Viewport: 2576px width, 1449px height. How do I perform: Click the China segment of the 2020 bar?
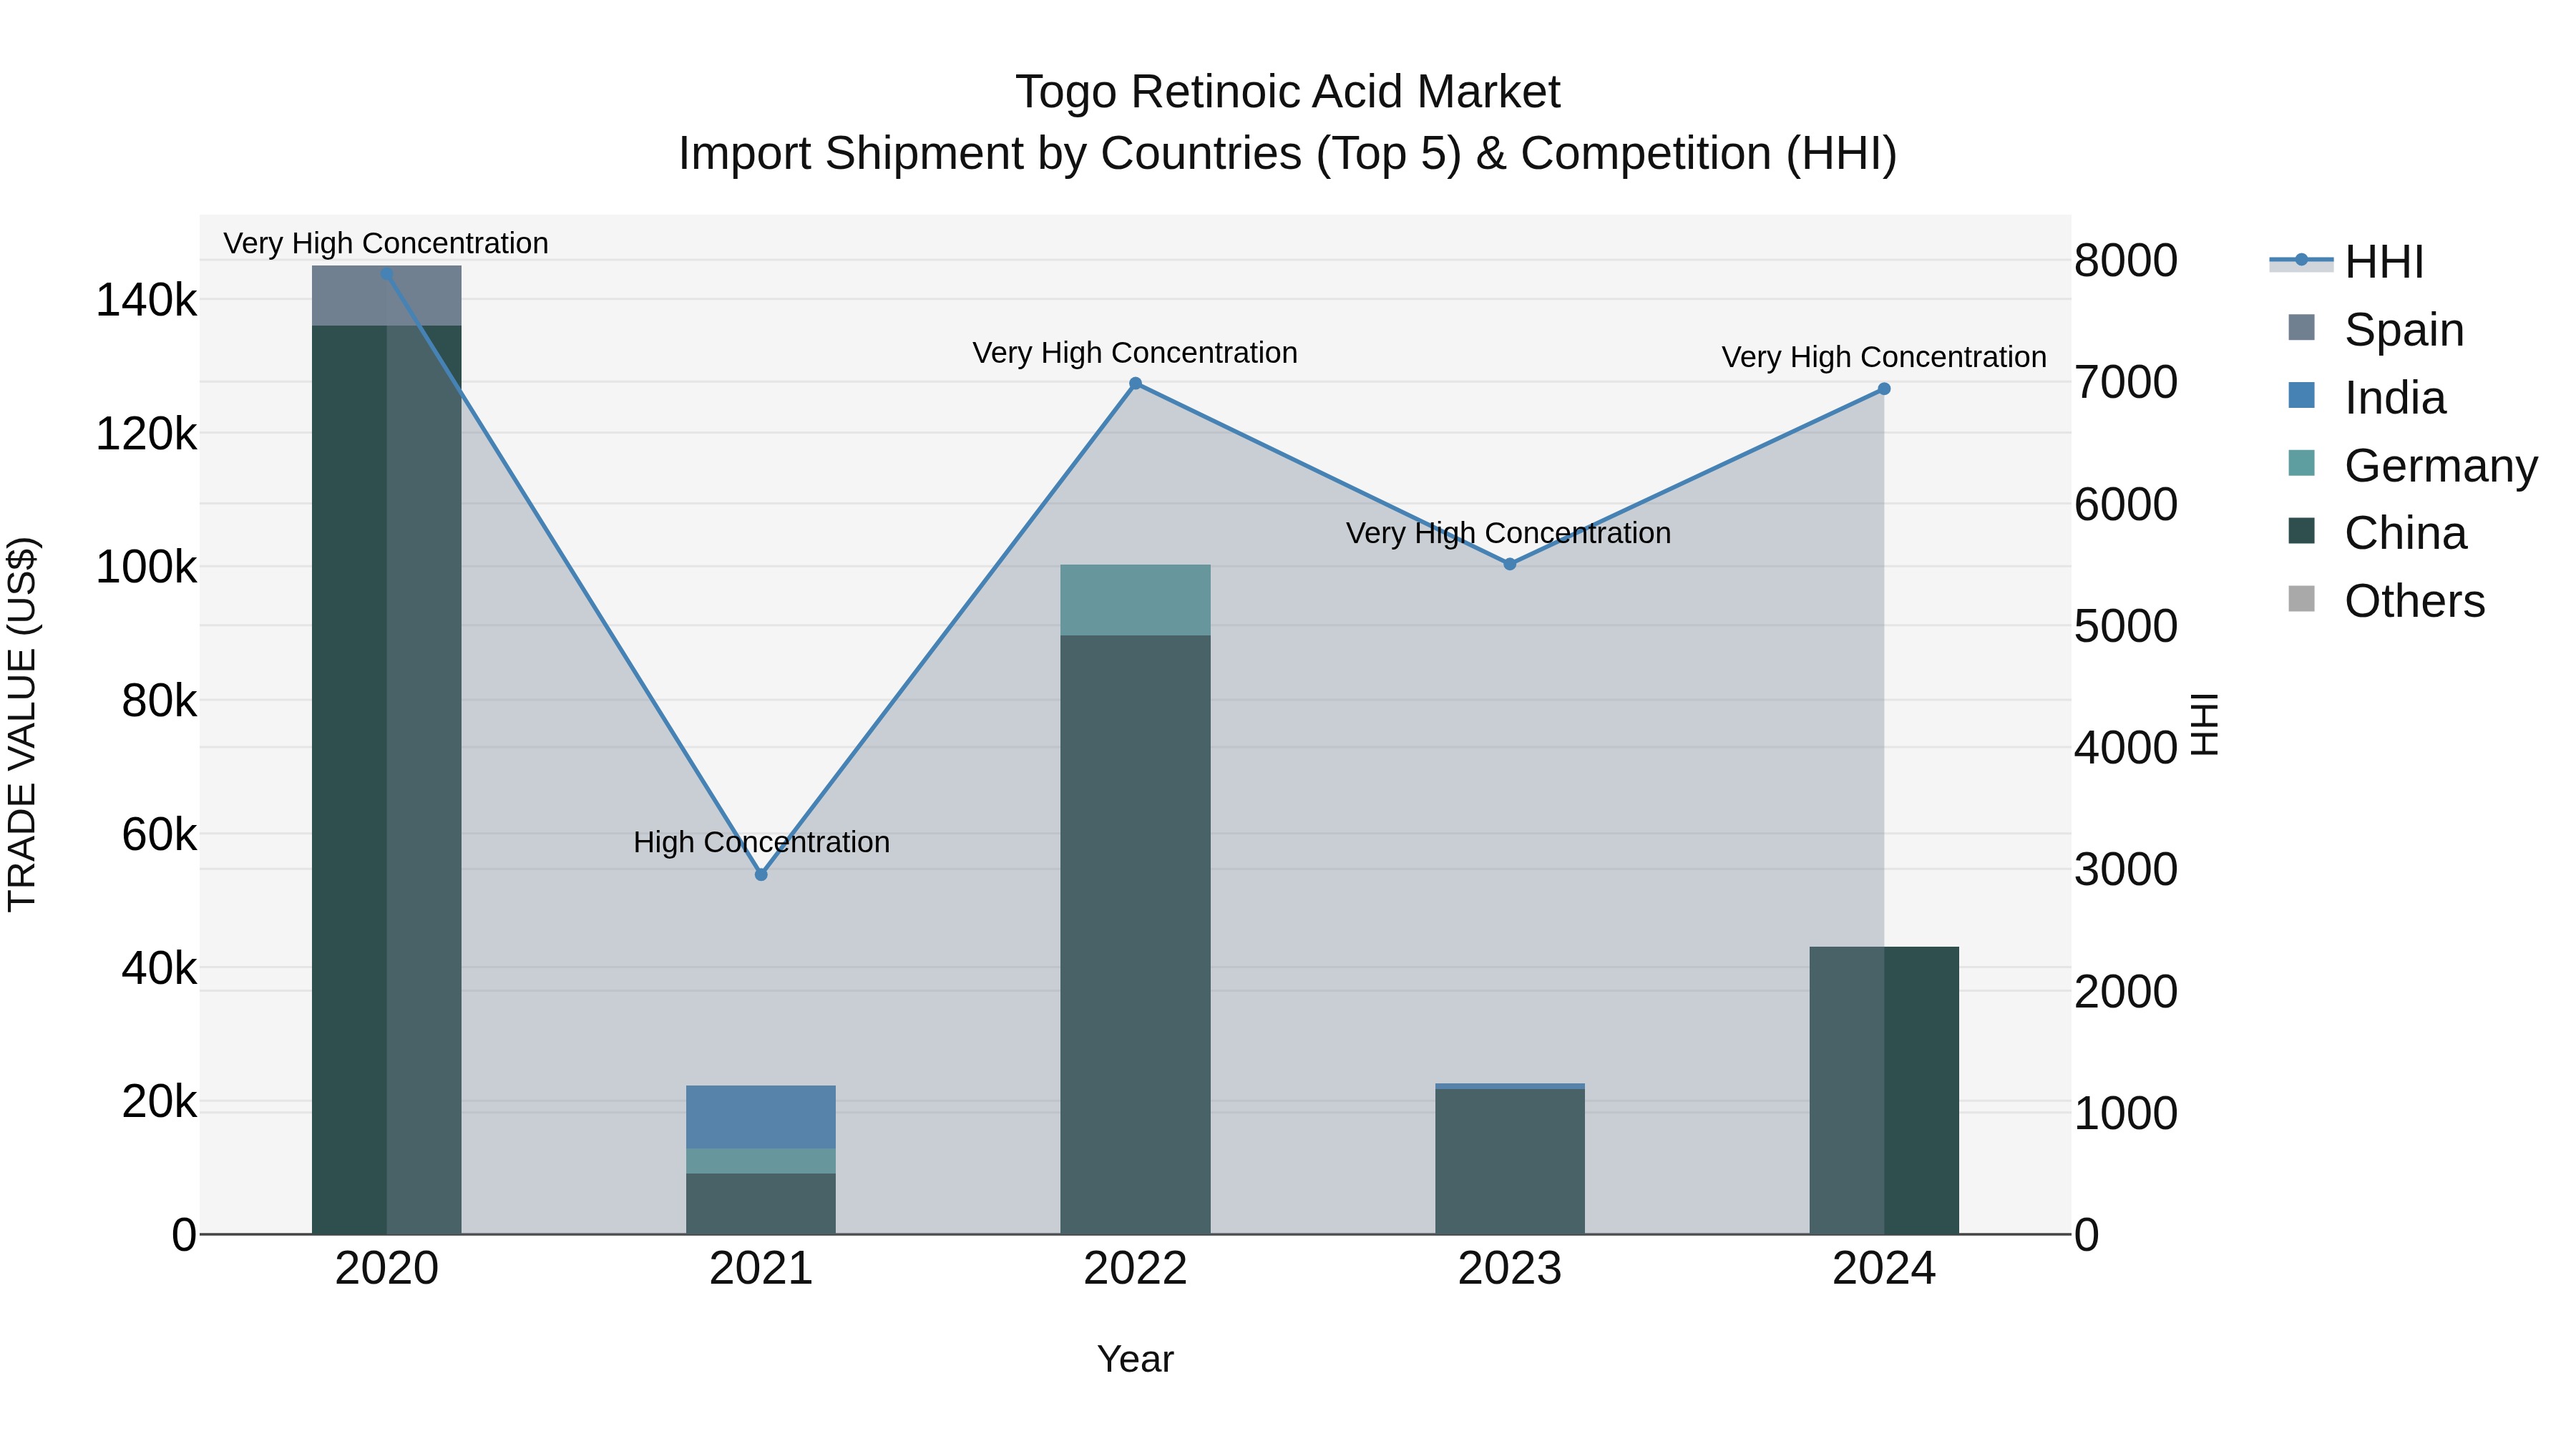pyautogui.click(x=387, y=780)
